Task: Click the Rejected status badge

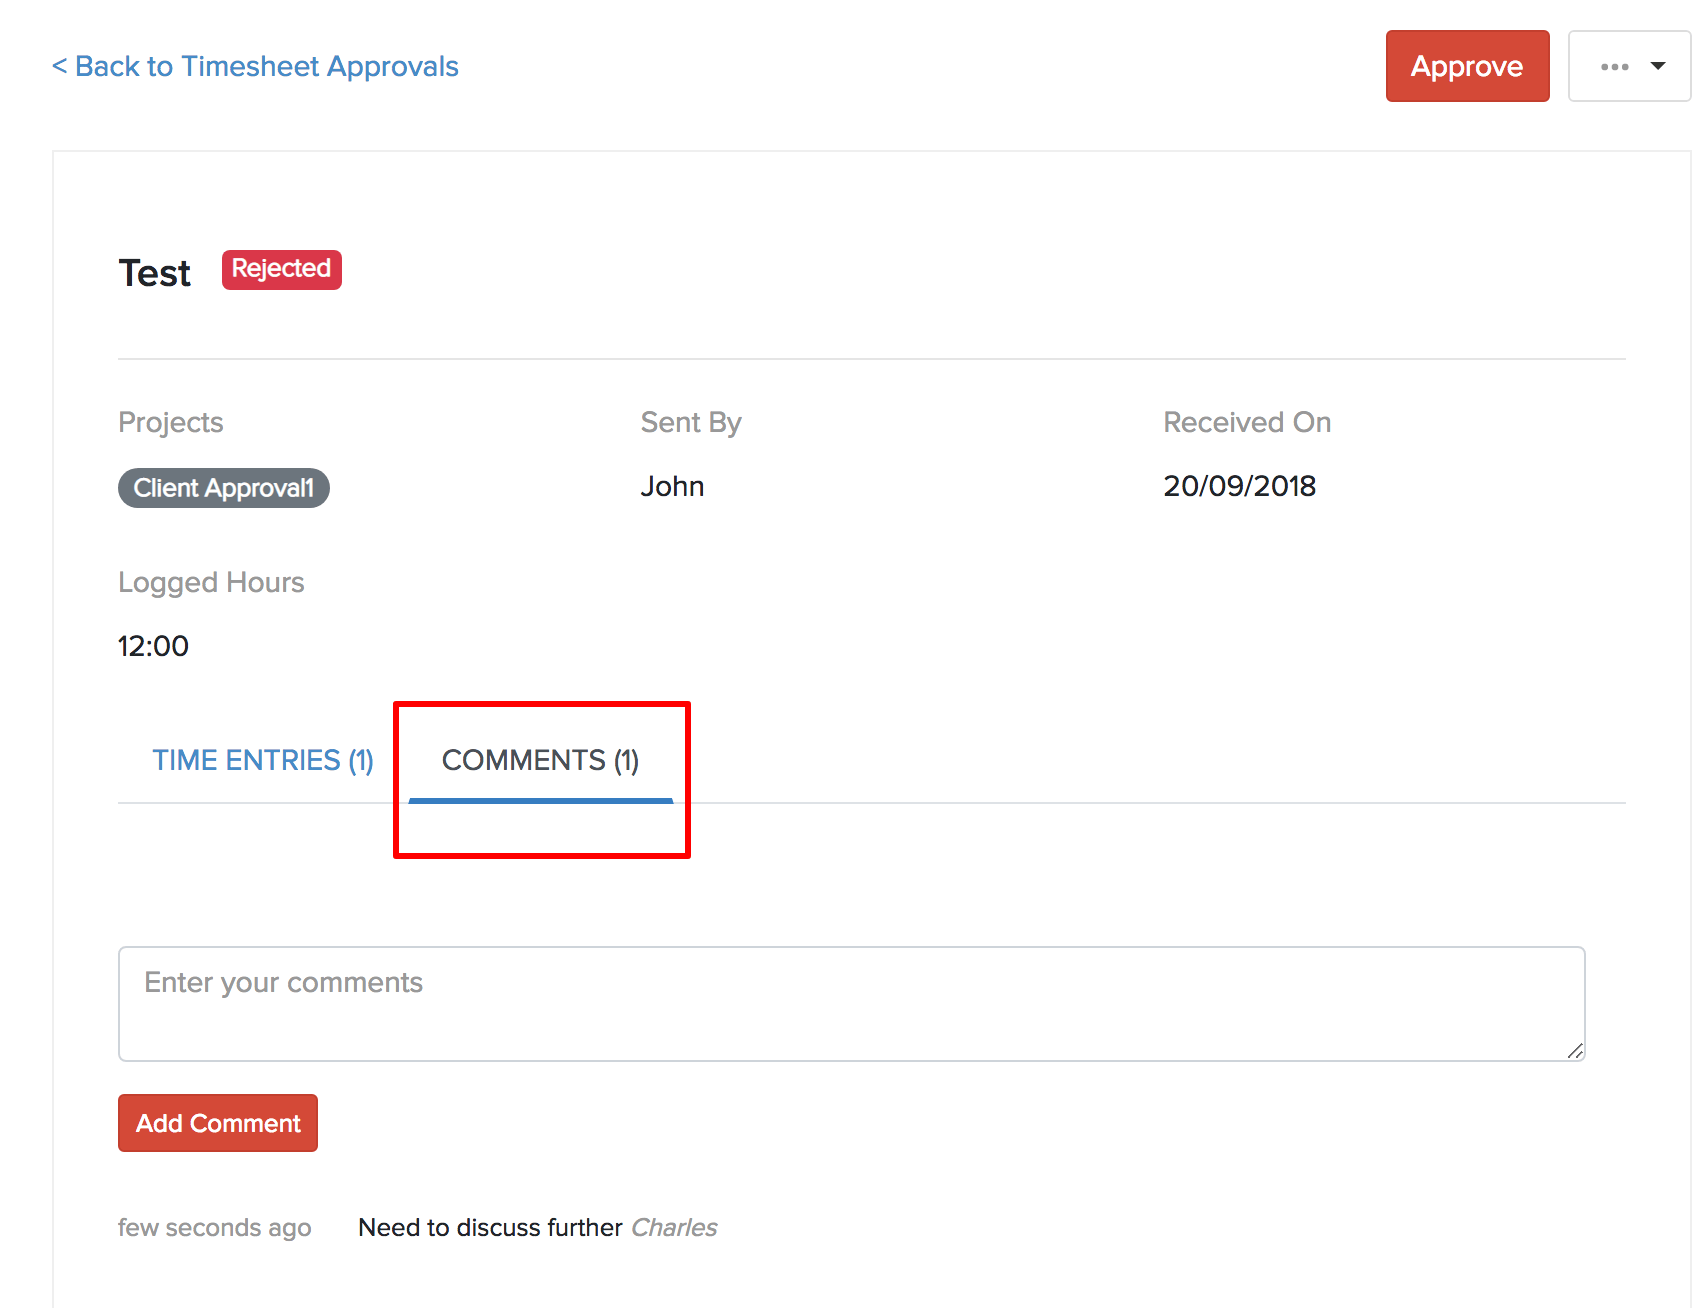Action: [281, 269]
